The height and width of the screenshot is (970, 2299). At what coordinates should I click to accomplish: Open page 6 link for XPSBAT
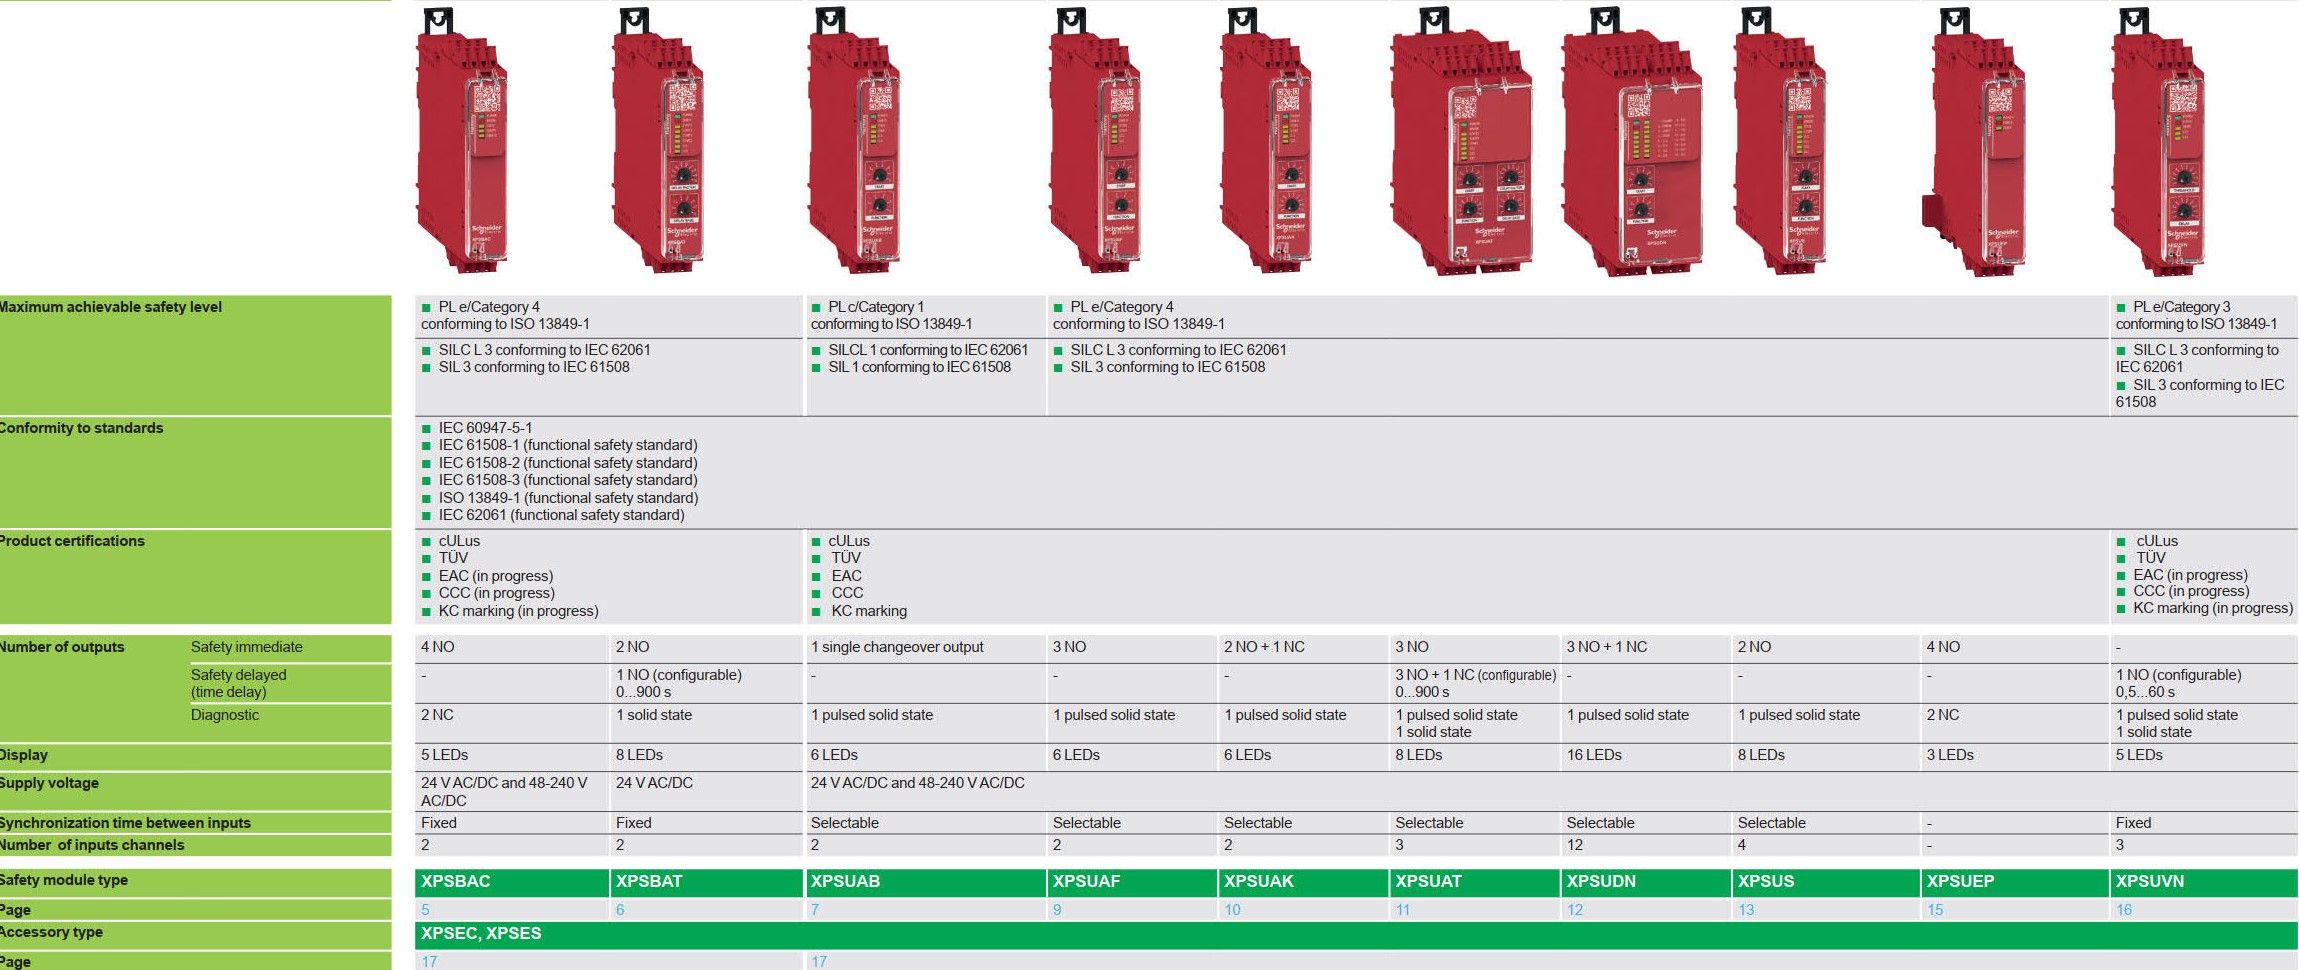(x=620, y=910)
